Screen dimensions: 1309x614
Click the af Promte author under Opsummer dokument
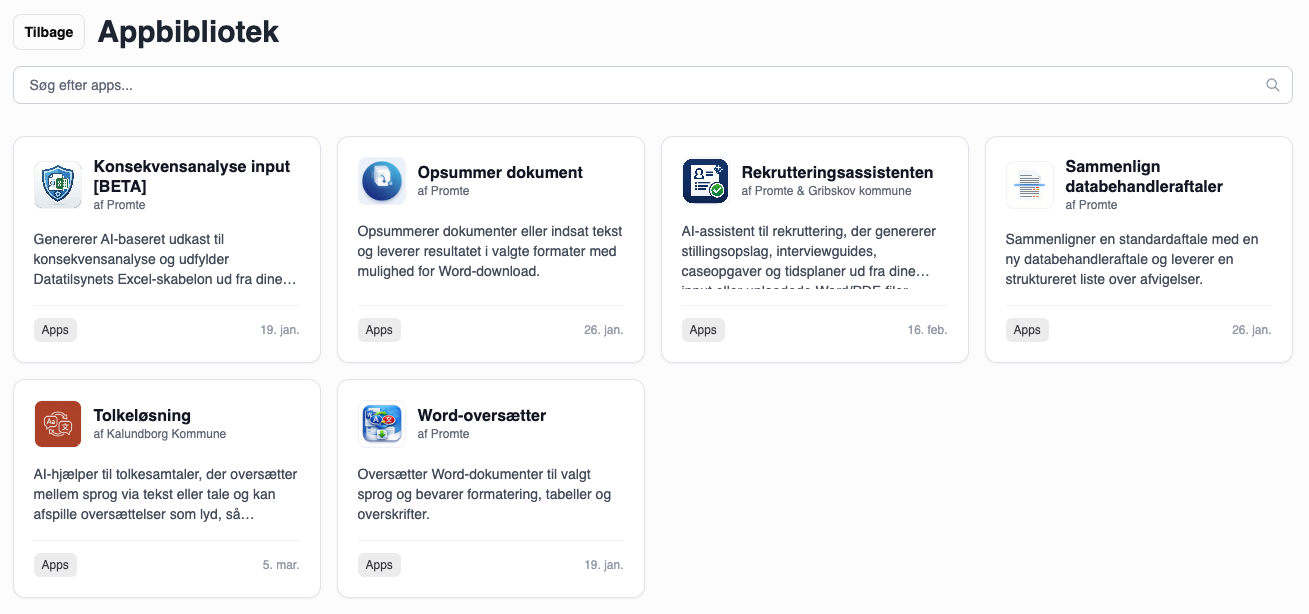pos(444,190)
